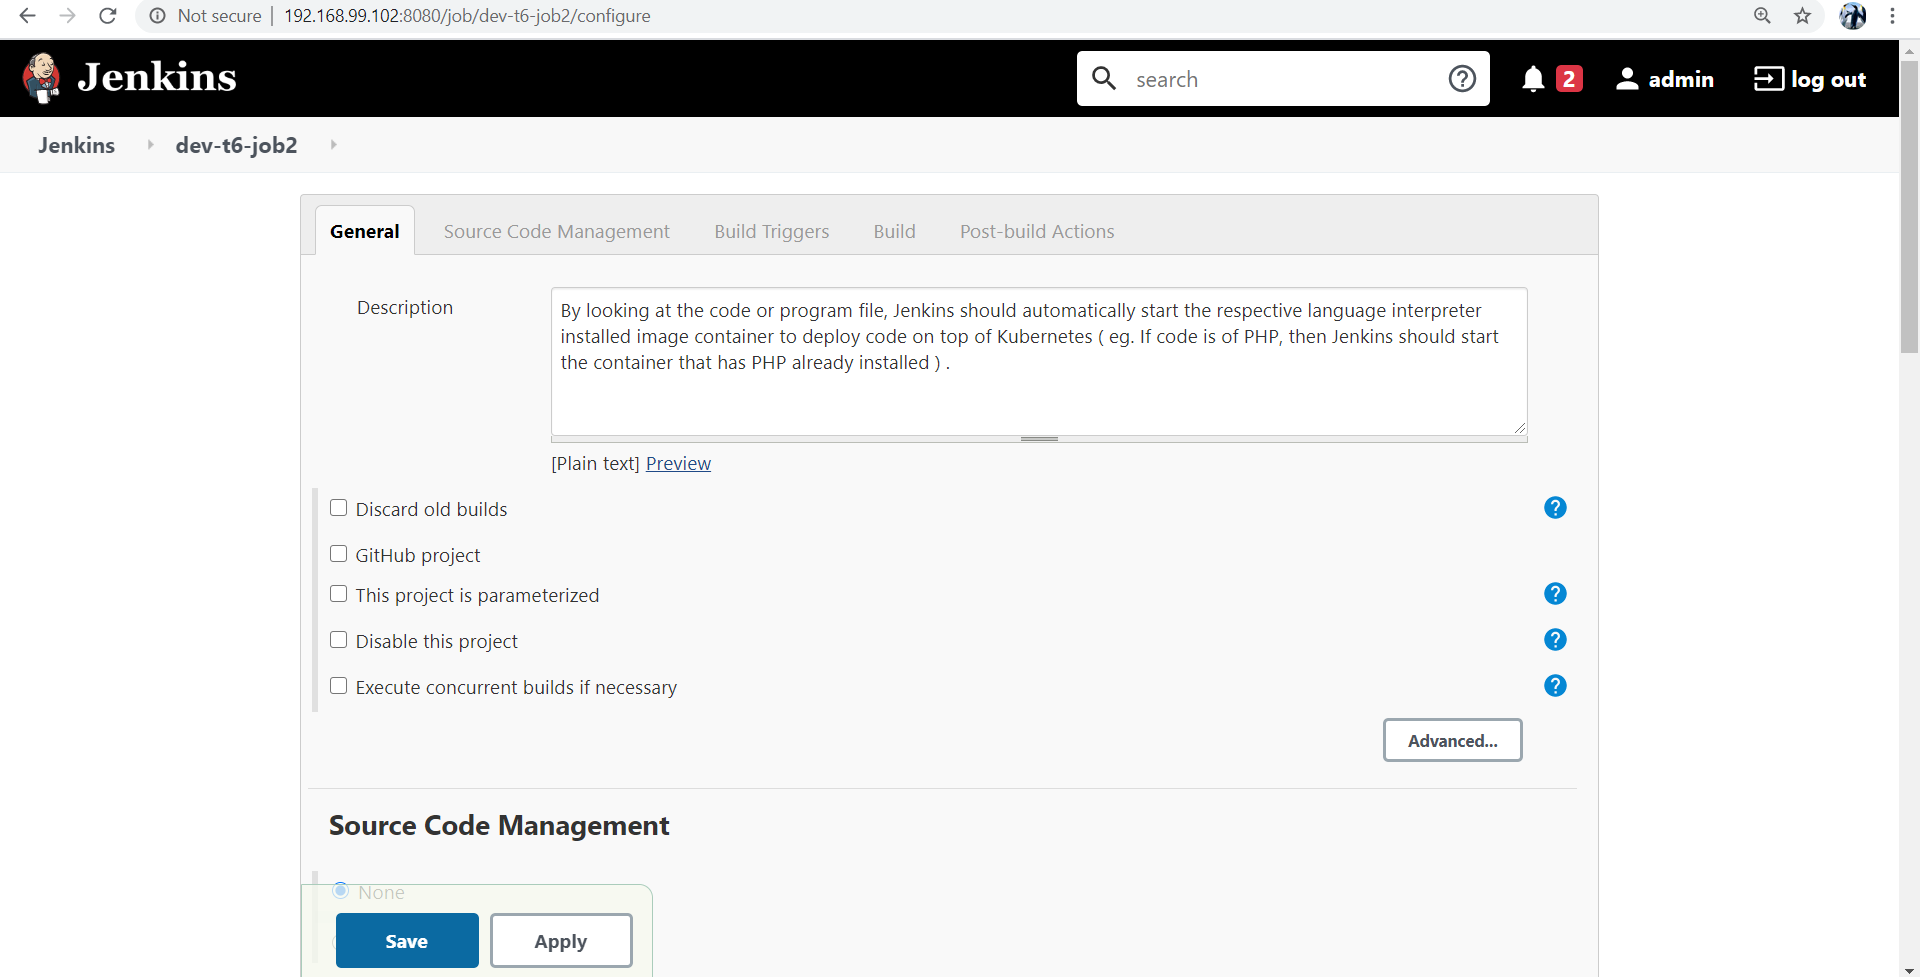Bookmark the page with the star icon

[x=1802, y=16]
